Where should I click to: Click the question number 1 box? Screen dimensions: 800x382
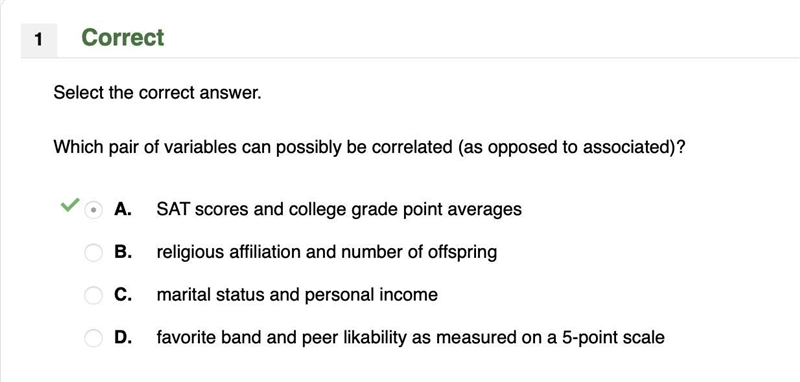39,40
